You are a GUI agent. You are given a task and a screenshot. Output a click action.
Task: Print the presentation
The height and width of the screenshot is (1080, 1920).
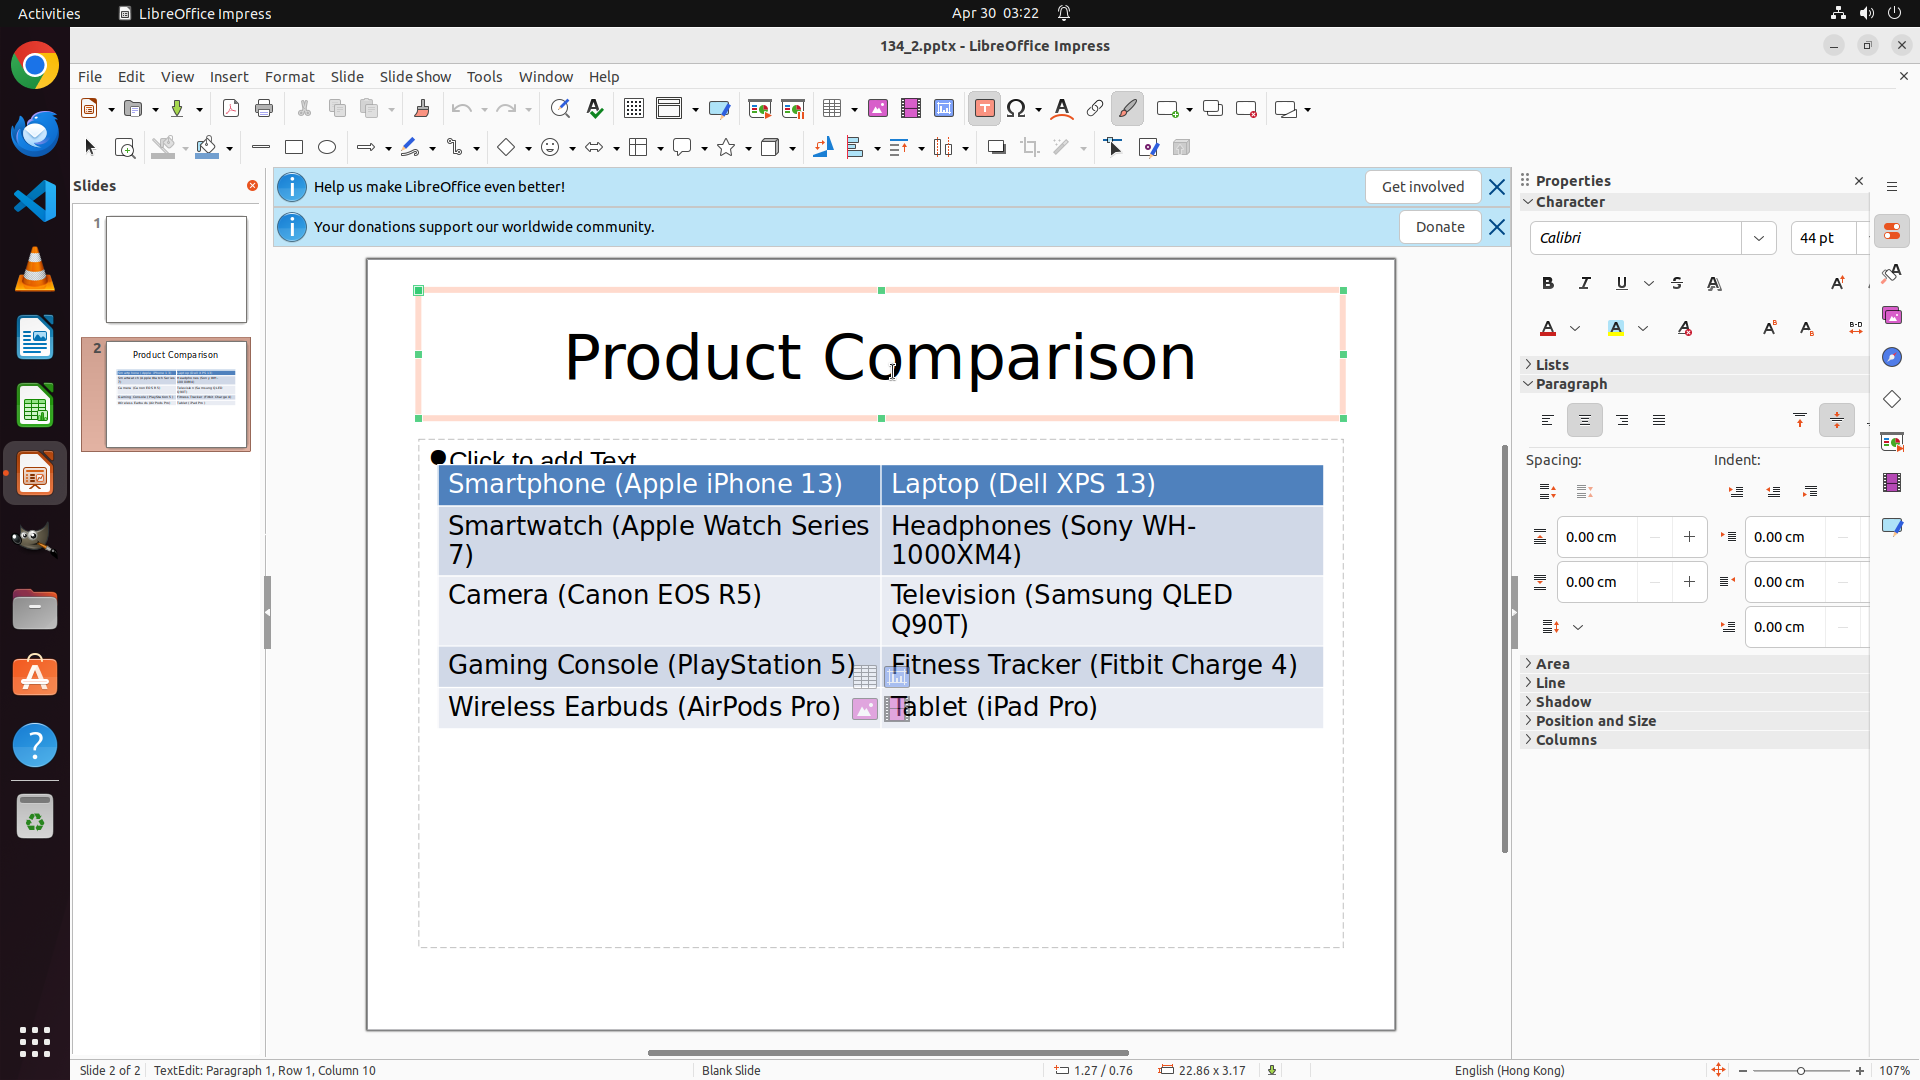tap(264, 109)
